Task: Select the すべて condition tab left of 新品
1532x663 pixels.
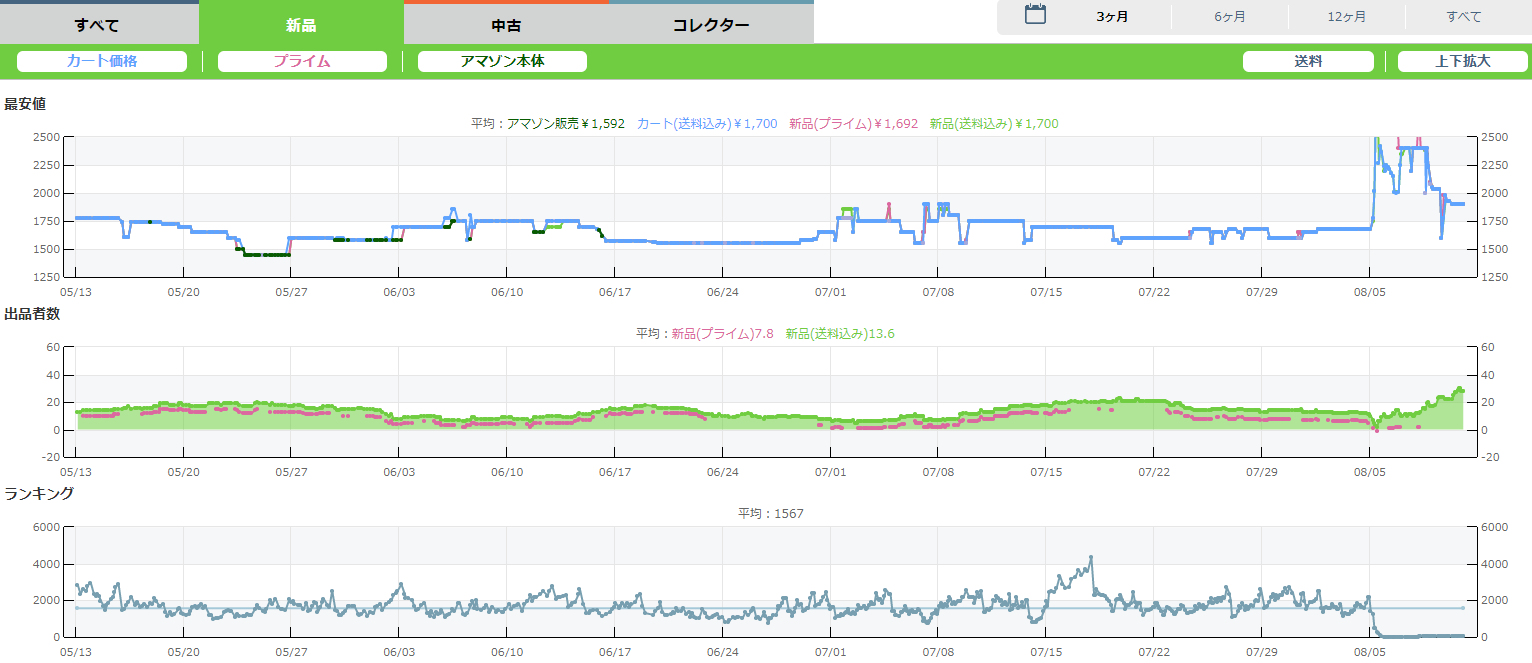Action: pos(97,25)
